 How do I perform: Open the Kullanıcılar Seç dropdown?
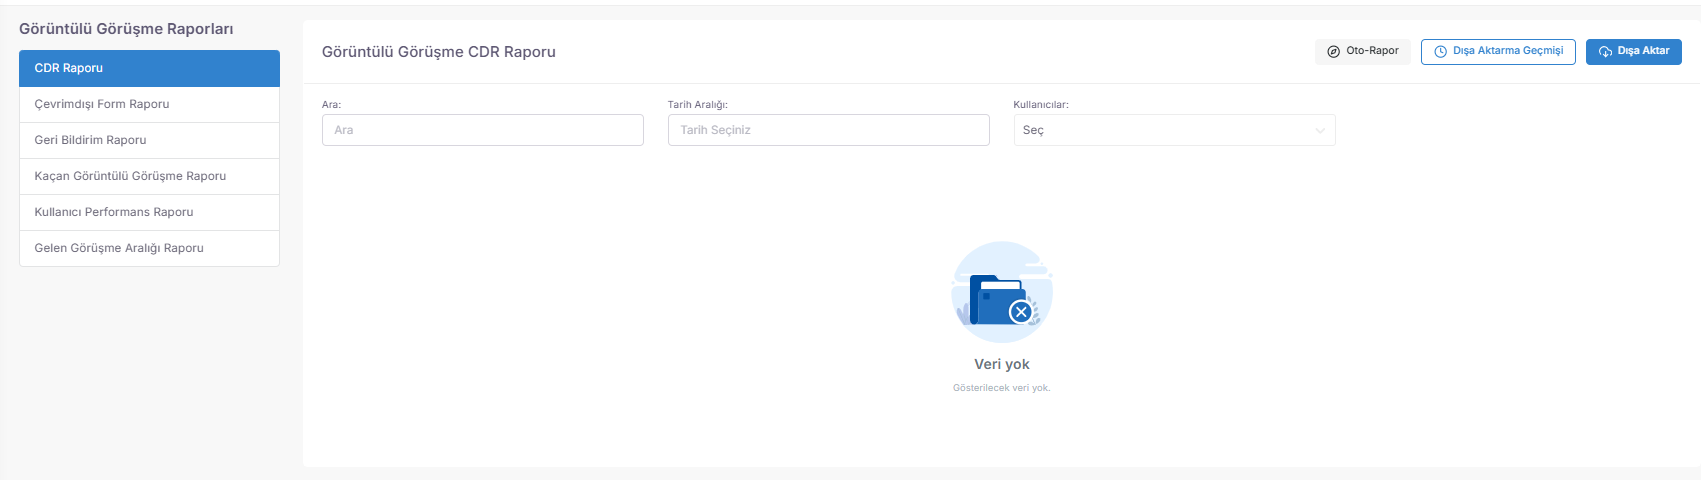[x=1174, y=130]
